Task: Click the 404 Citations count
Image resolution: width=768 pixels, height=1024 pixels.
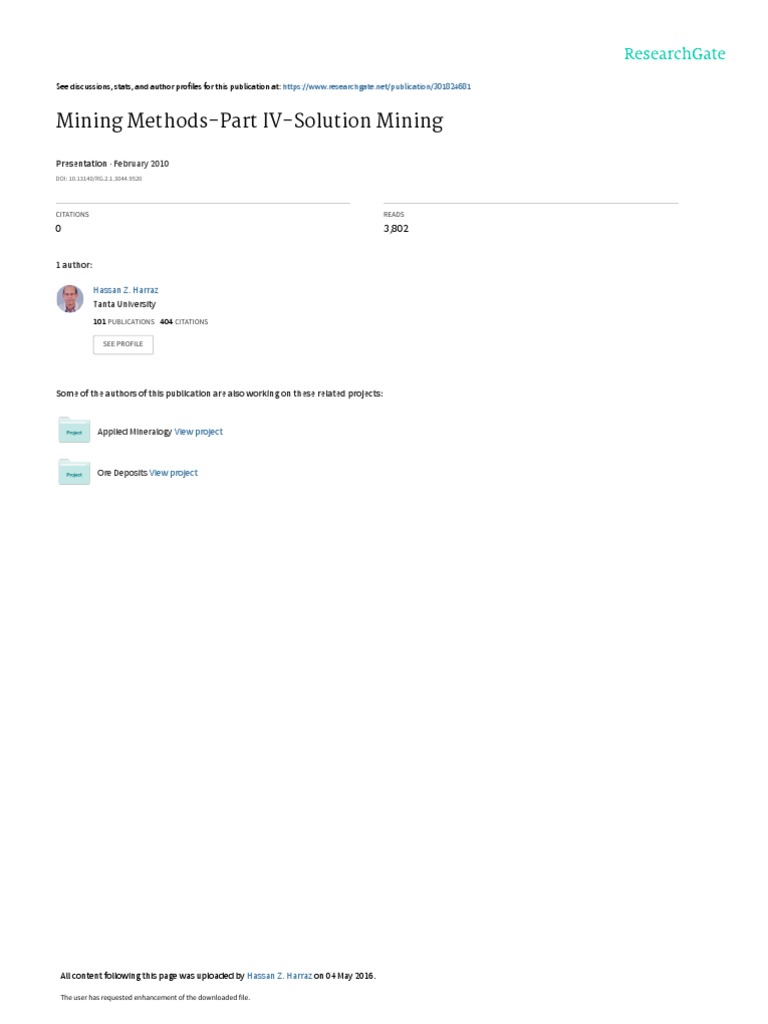Action: [184, 322]
